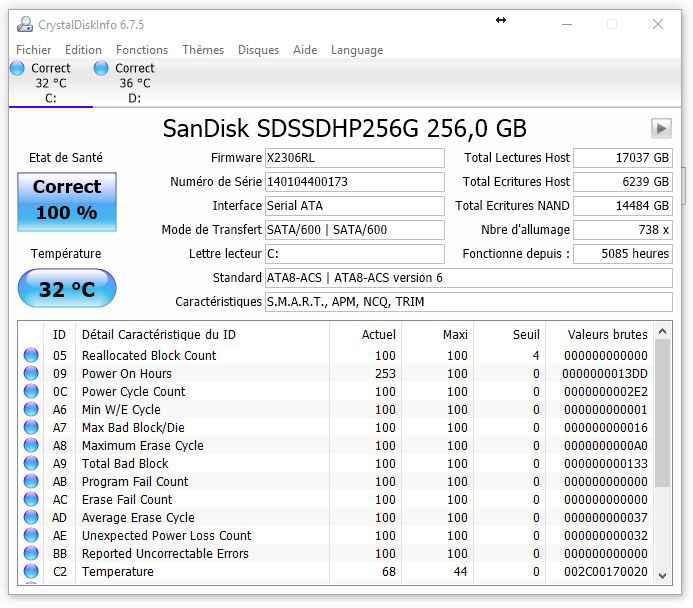Open the Aide menu

tap(305, 50)
